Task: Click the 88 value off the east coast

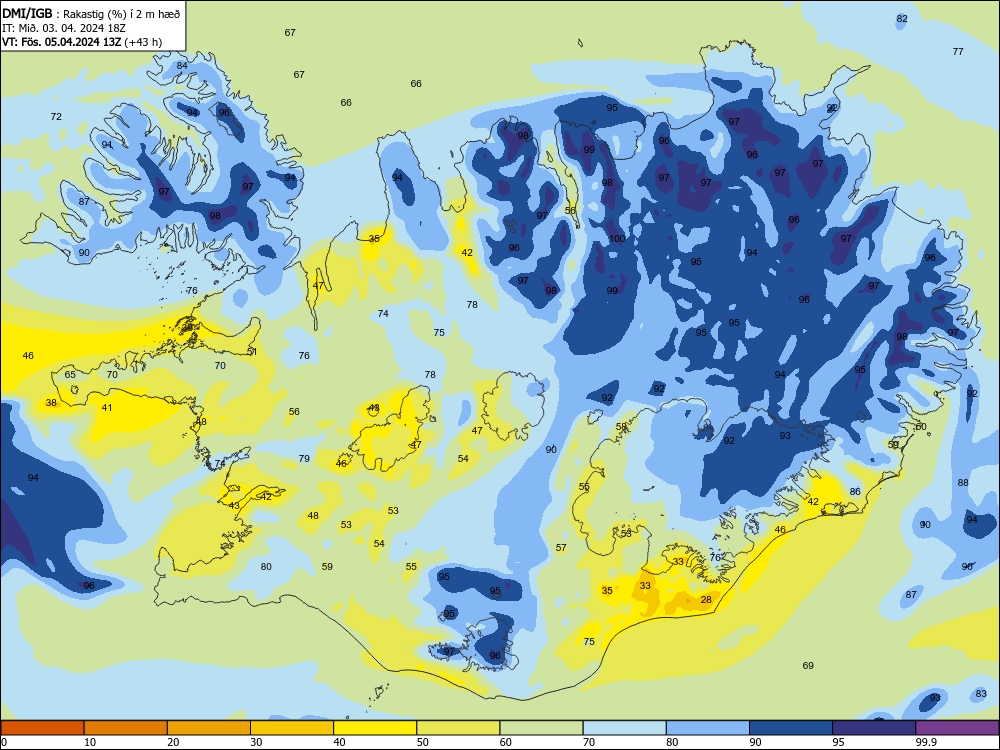Action: coord(963,483)
